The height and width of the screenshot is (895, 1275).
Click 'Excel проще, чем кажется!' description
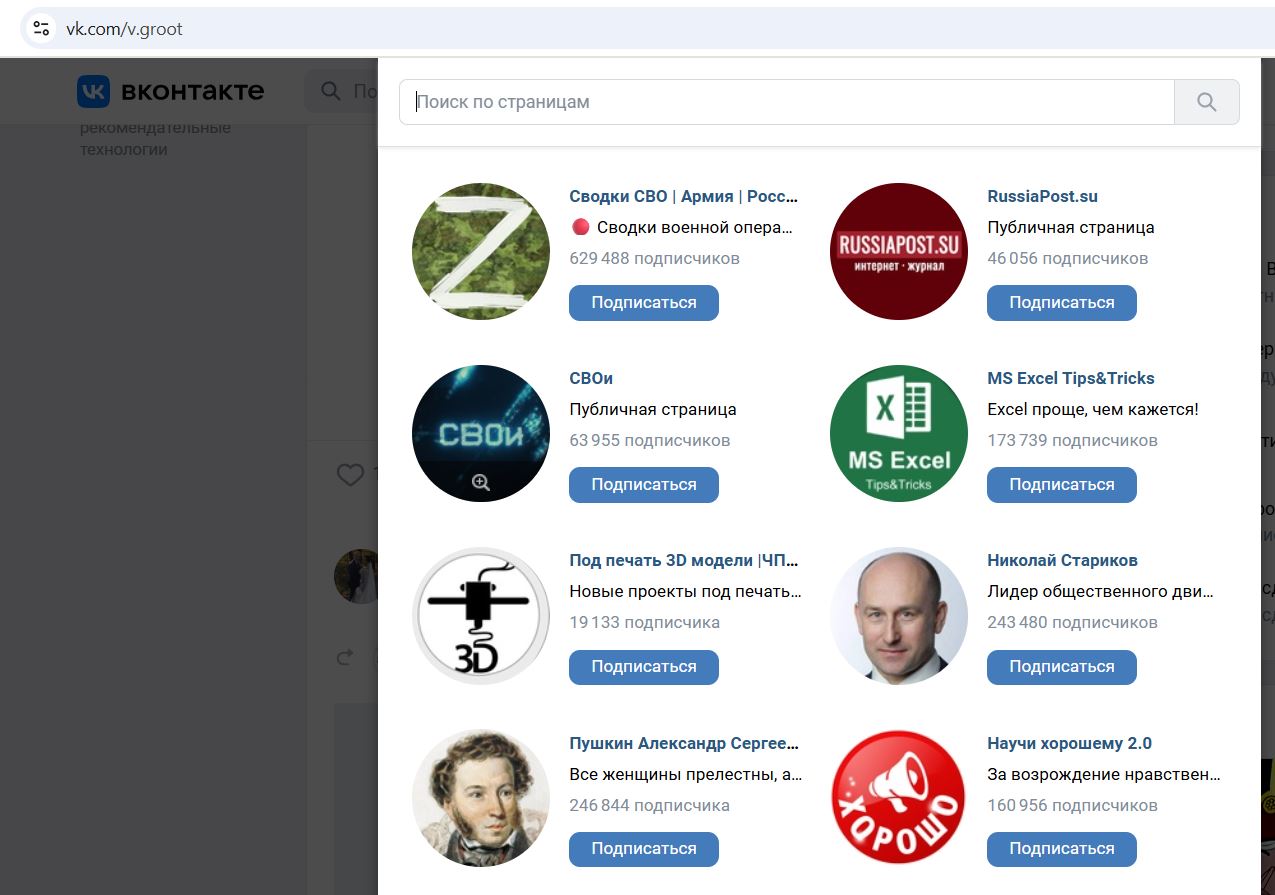point(1092,409)
